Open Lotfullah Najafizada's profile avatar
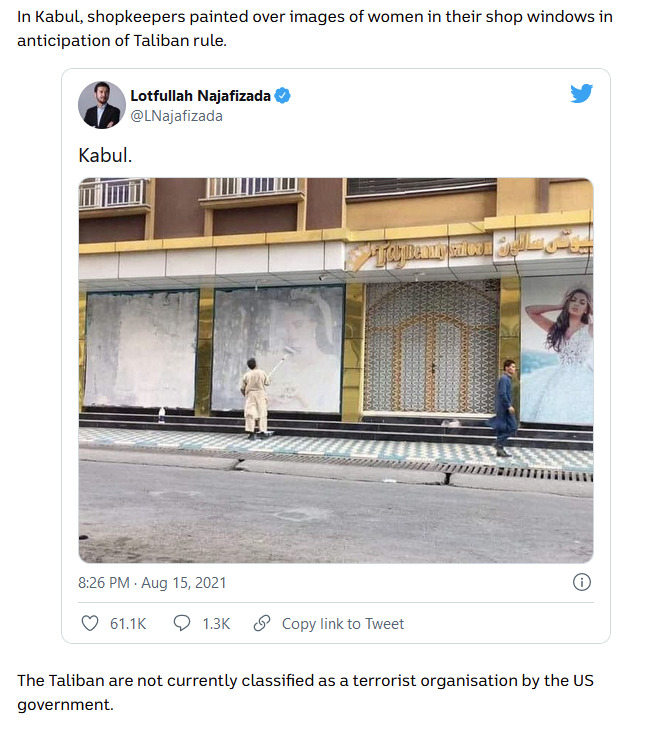Viewport: 653px width, 736px height. [102, 105]
